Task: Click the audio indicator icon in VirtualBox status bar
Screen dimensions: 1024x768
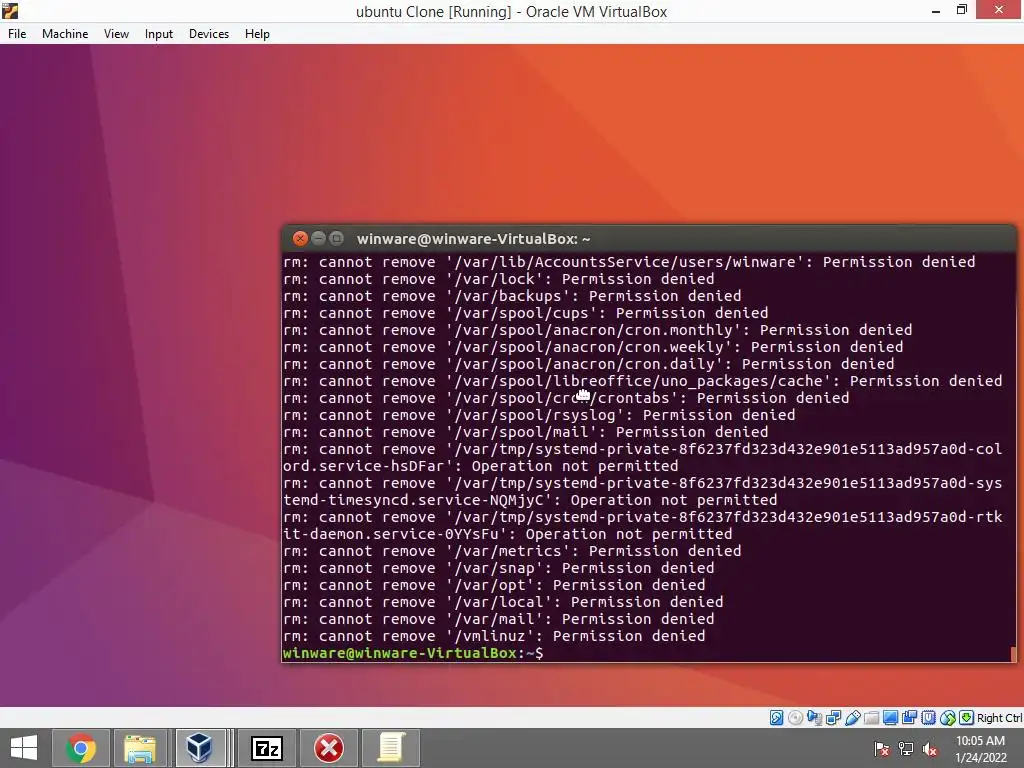Action: pyautogui.click(x=814, y=718)
